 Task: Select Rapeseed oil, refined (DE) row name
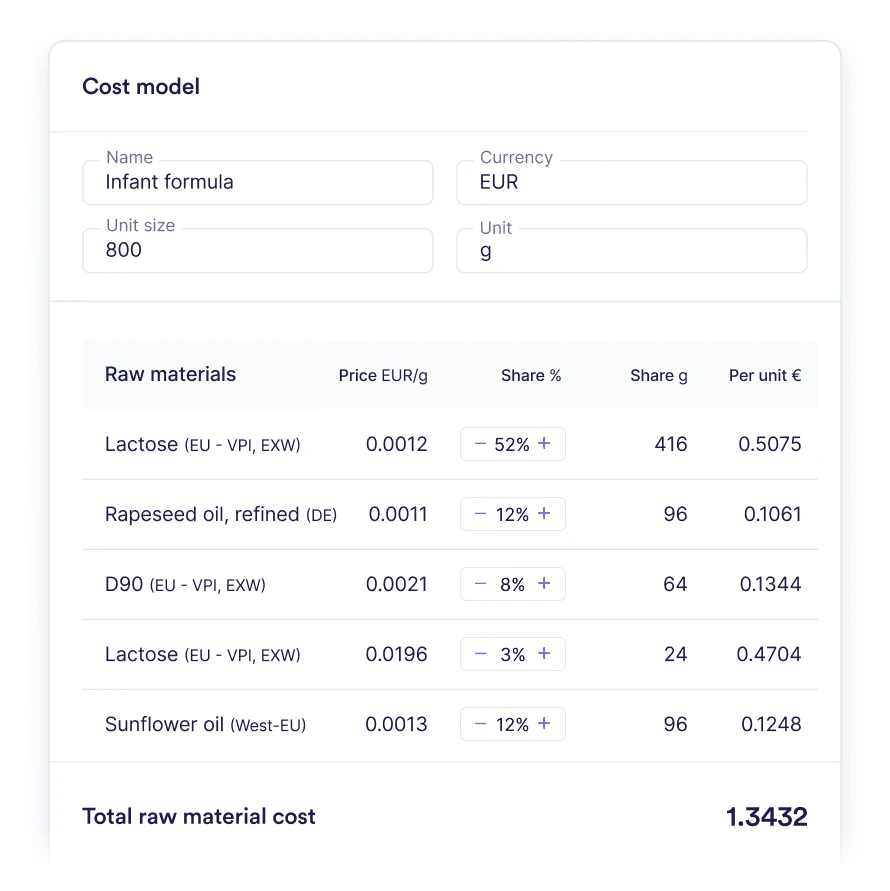(221, 514)
